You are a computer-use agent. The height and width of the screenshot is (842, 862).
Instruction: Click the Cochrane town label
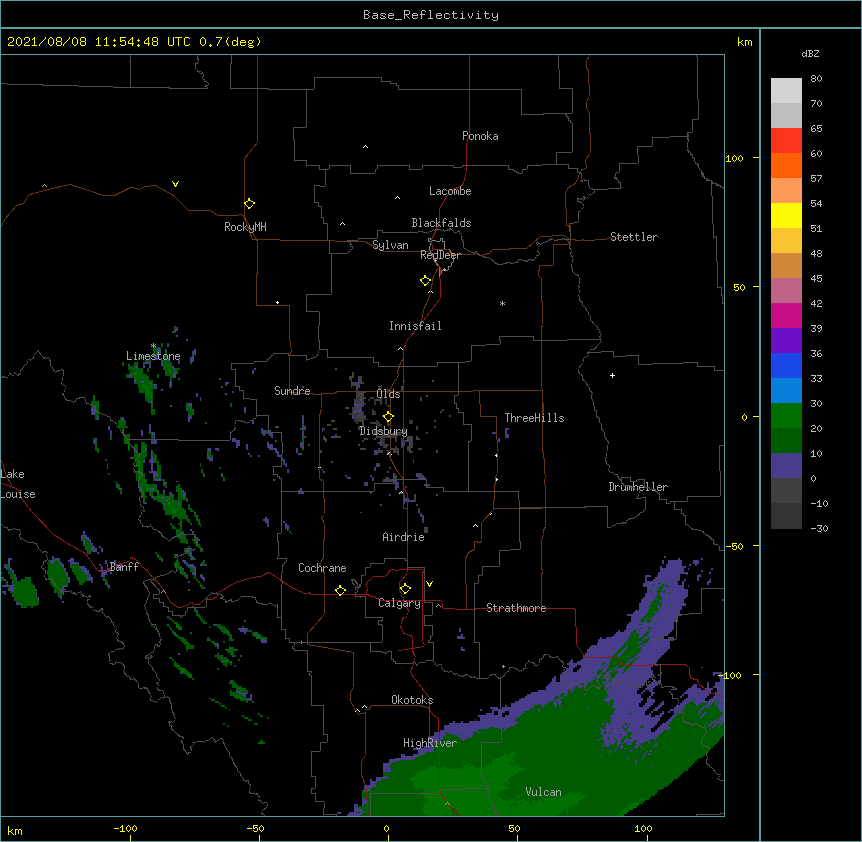pos(322,568)
